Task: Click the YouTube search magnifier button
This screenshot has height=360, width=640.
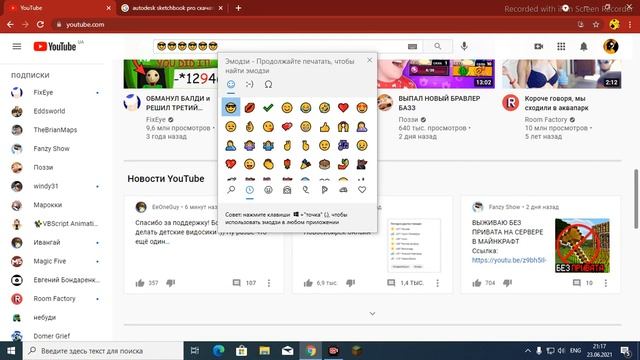Action: (438, 46)
